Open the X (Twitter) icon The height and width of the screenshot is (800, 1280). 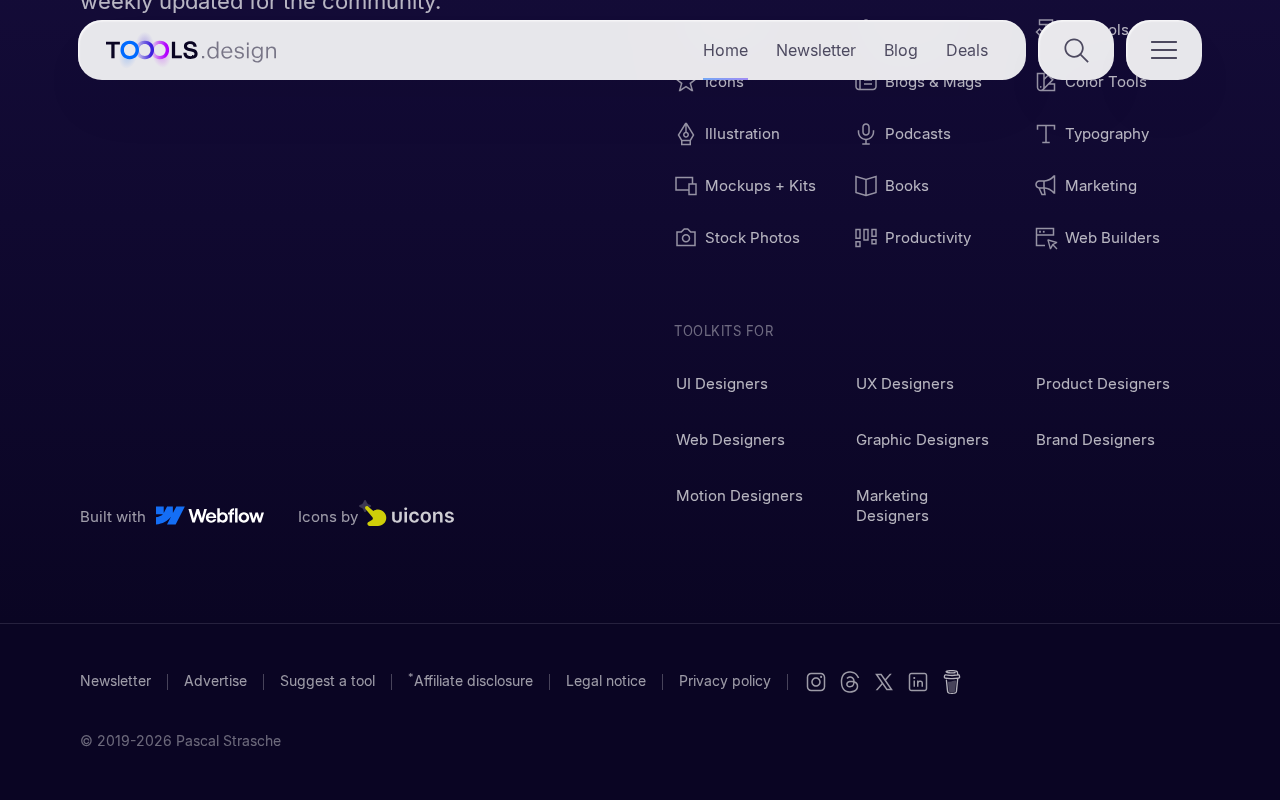(884, 682)
